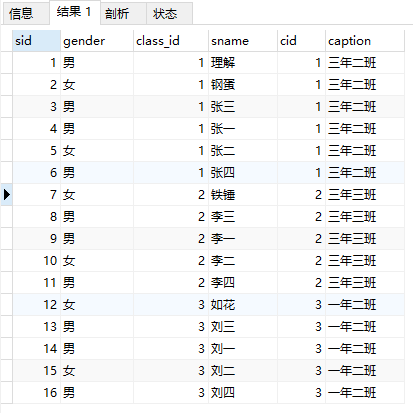Click sid cell with value 16

[x=36, y=392]
